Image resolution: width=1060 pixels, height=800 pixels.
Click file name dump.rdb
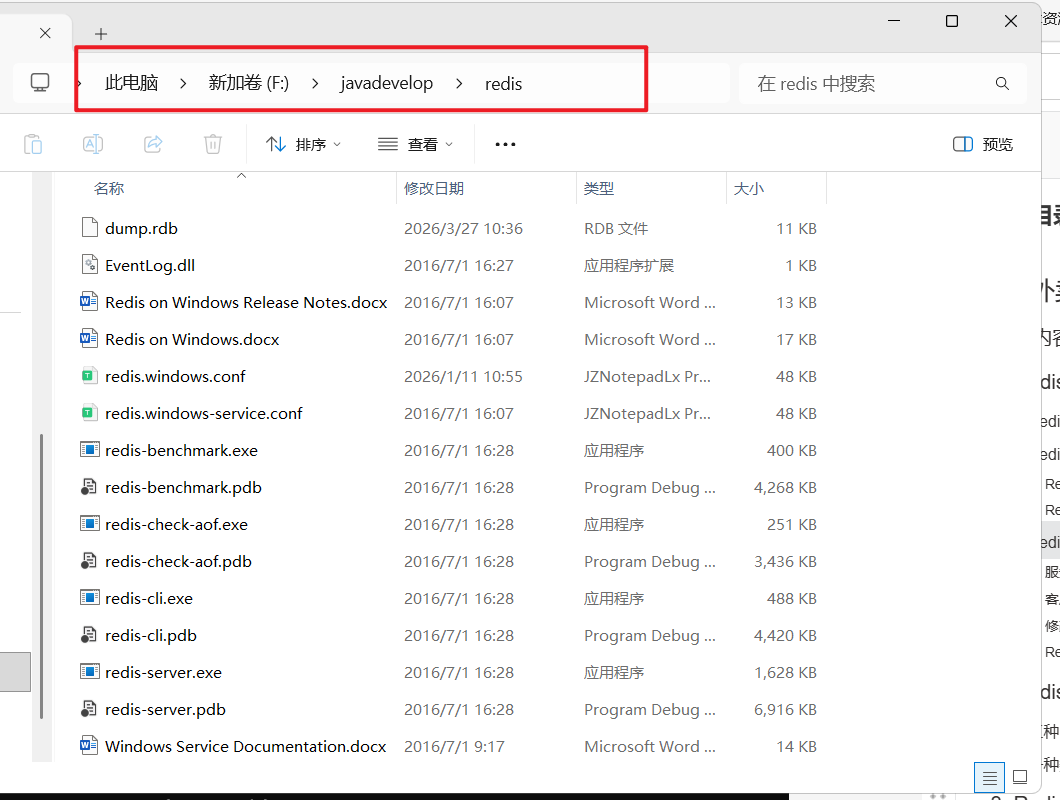pos(141,229)
